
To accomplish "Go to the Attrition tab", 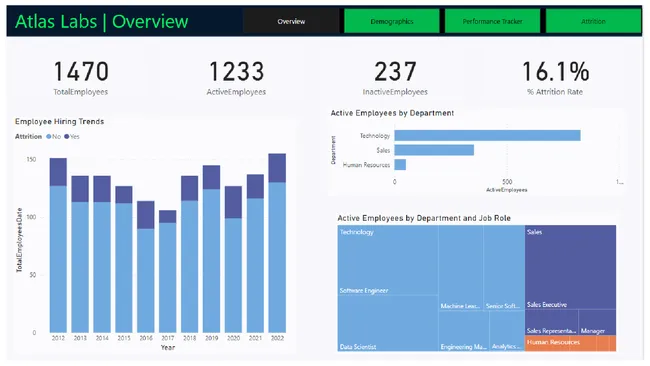I will [593, 21].
